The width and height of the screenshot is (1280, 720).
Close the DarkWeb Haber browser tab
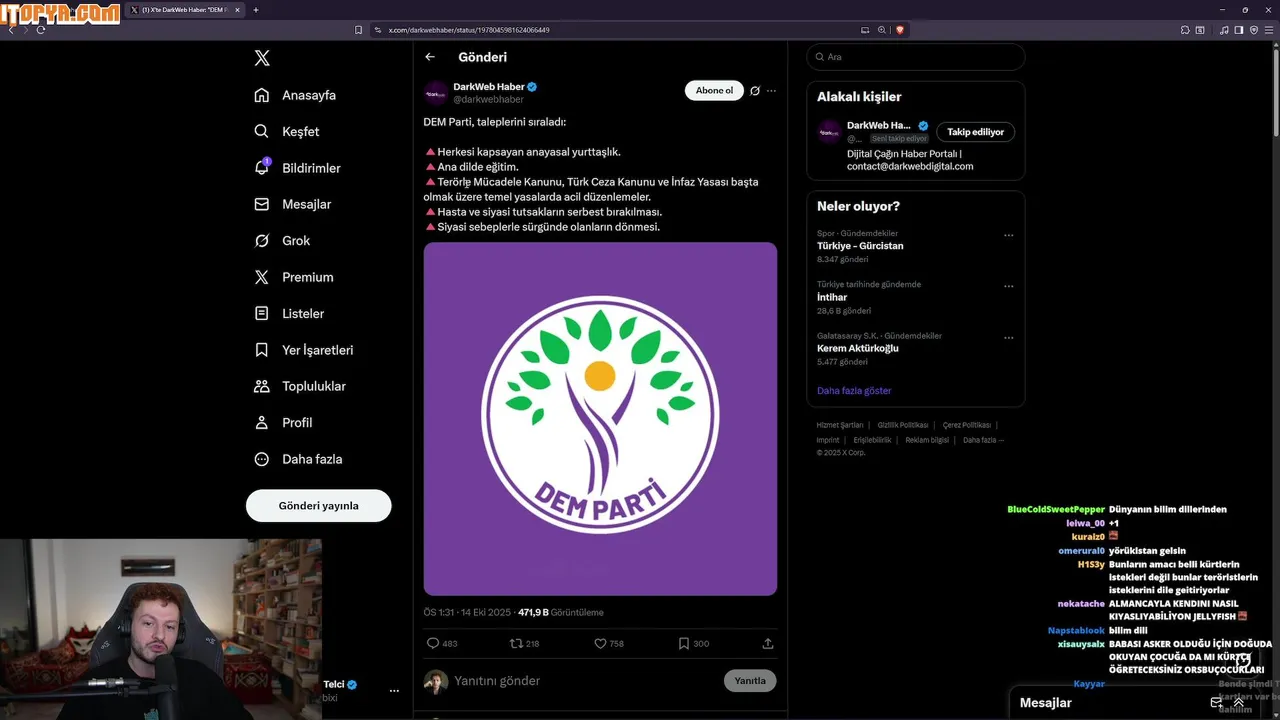(237, 10)
